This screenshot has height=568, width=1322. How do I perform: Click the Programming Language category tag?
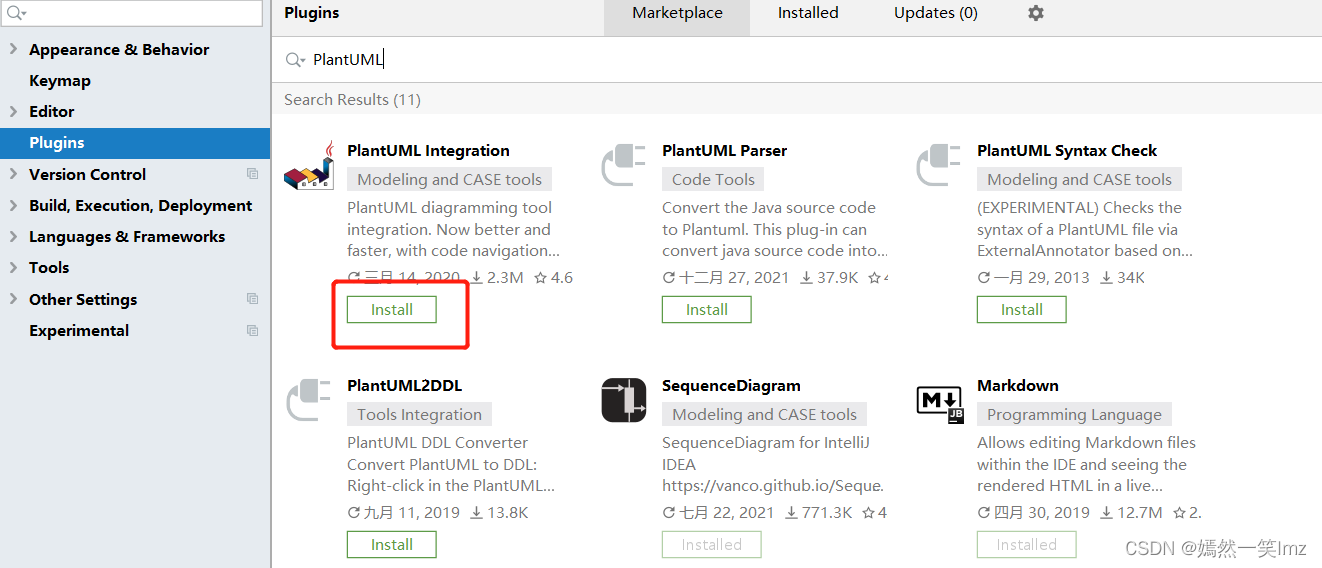click(1074, 415)
